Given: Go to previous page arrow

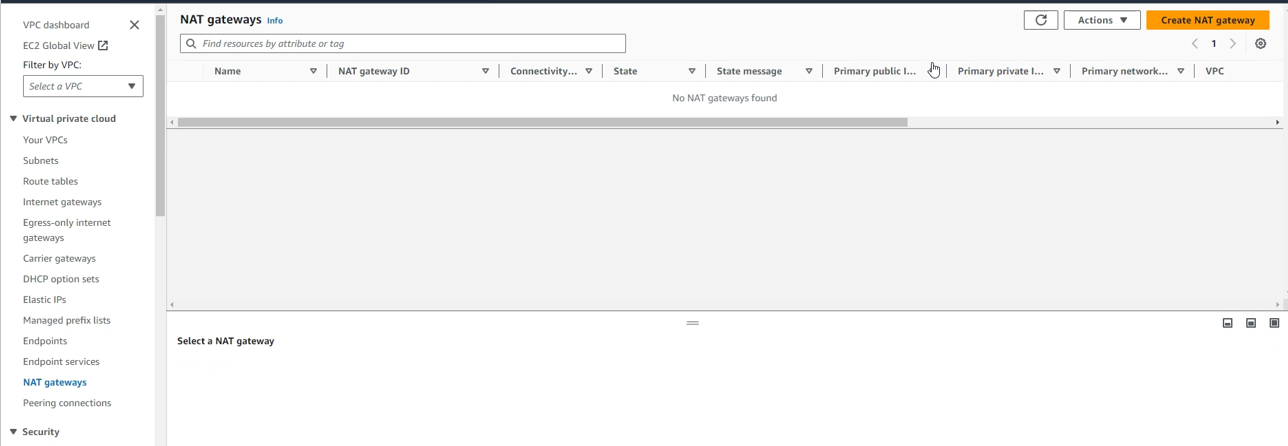Looking at the screenshot, I should tap(1194, 44).
